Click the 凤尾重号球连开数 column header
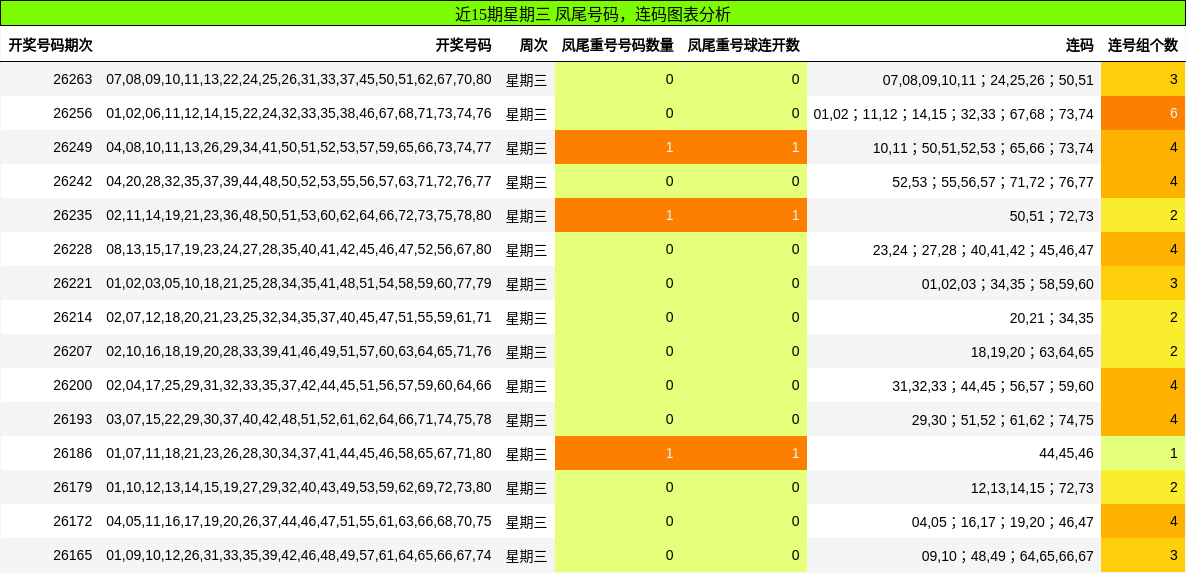The height and width of the screenshot is (573, 1186). click(744, 45)
